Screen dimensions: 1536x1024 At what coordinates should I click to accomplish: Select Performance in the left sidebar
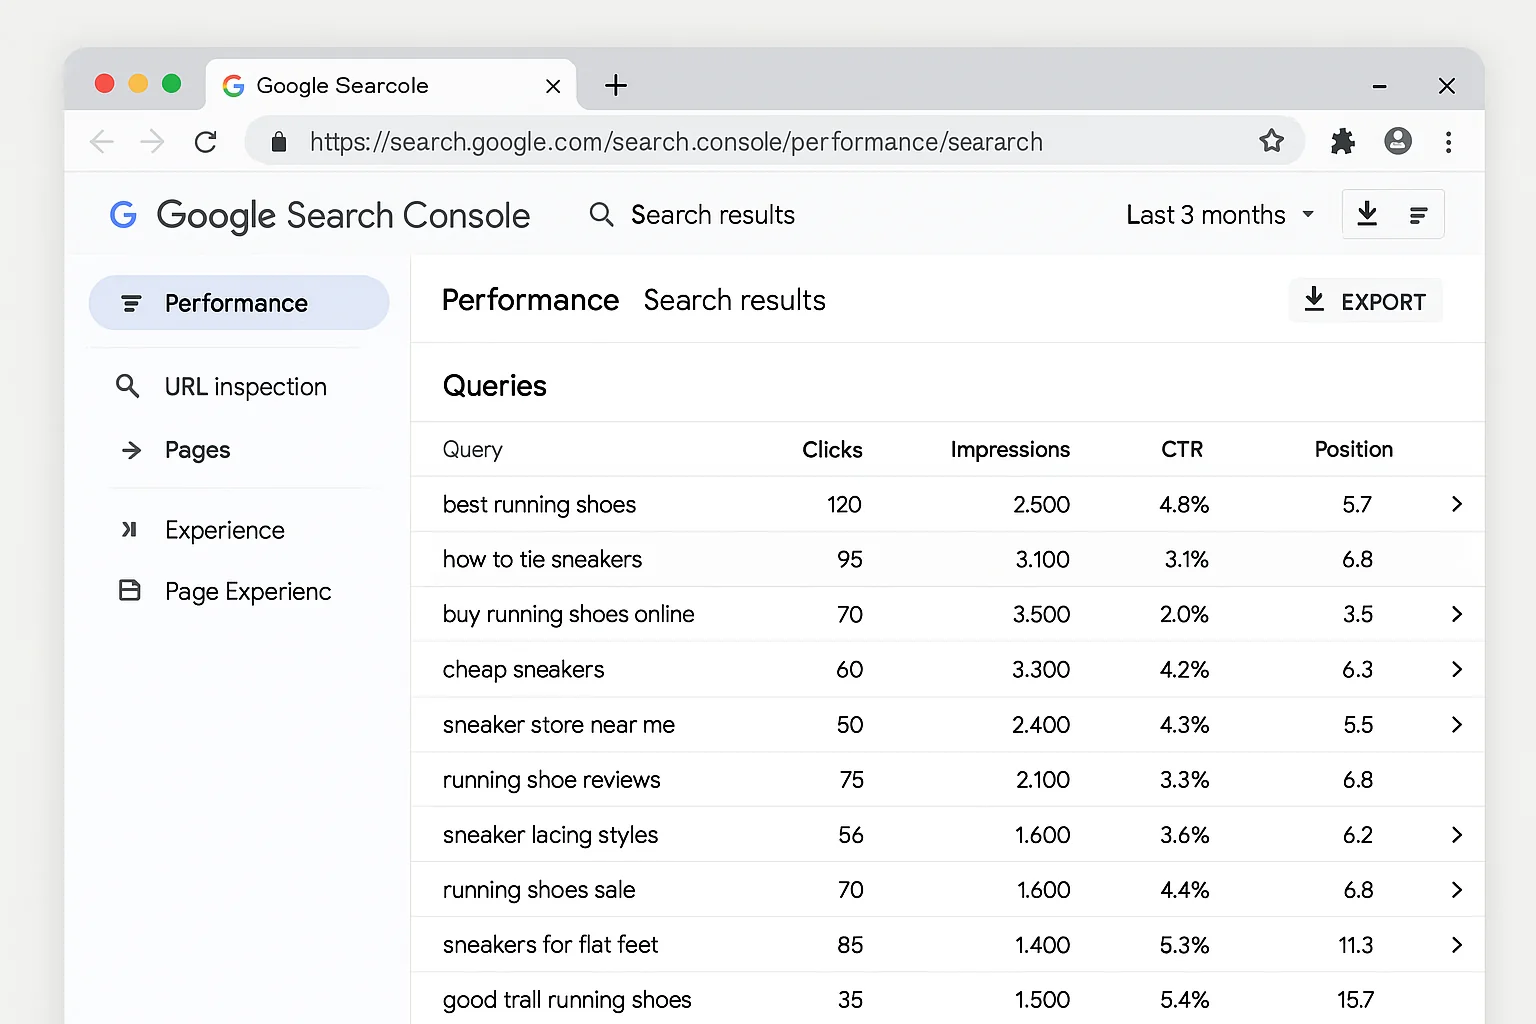tap(237, 303)
